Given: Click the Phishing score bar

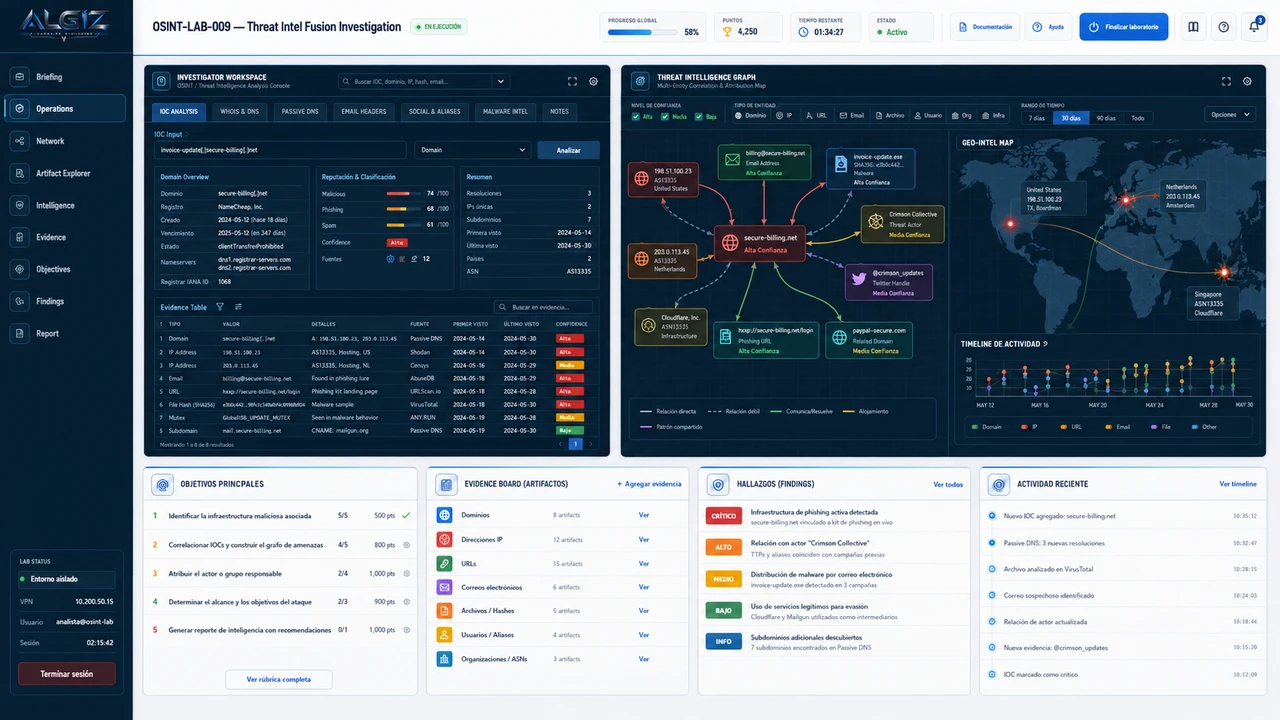Looking at the screenshot, I should click(404, 209).
